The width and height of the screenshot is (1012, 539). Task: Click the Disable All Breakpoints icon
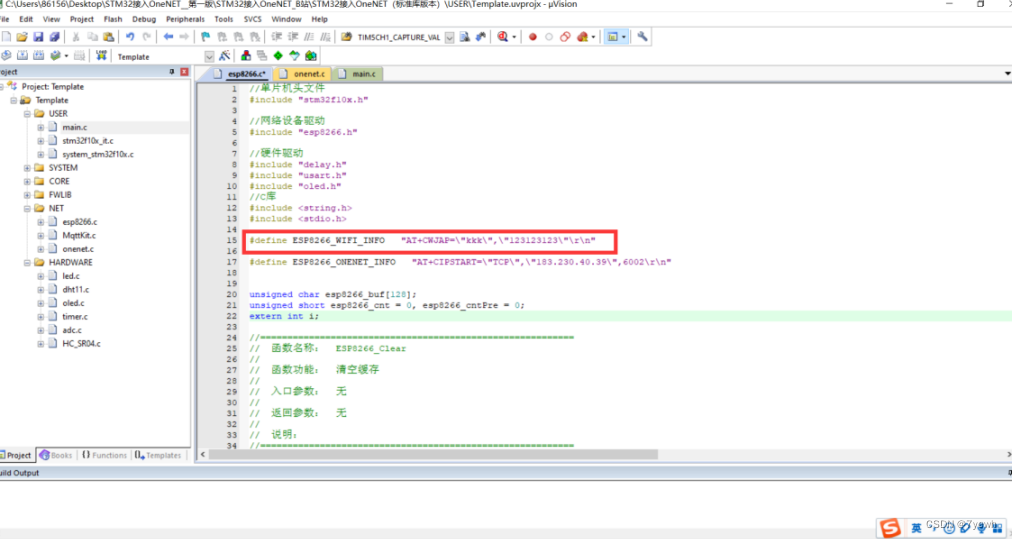565,37
